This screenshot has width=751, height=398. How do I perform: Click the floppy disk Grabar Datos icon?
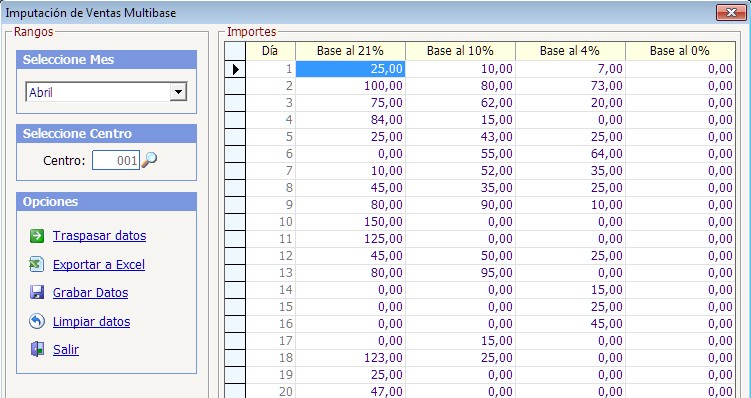point(37,293)
